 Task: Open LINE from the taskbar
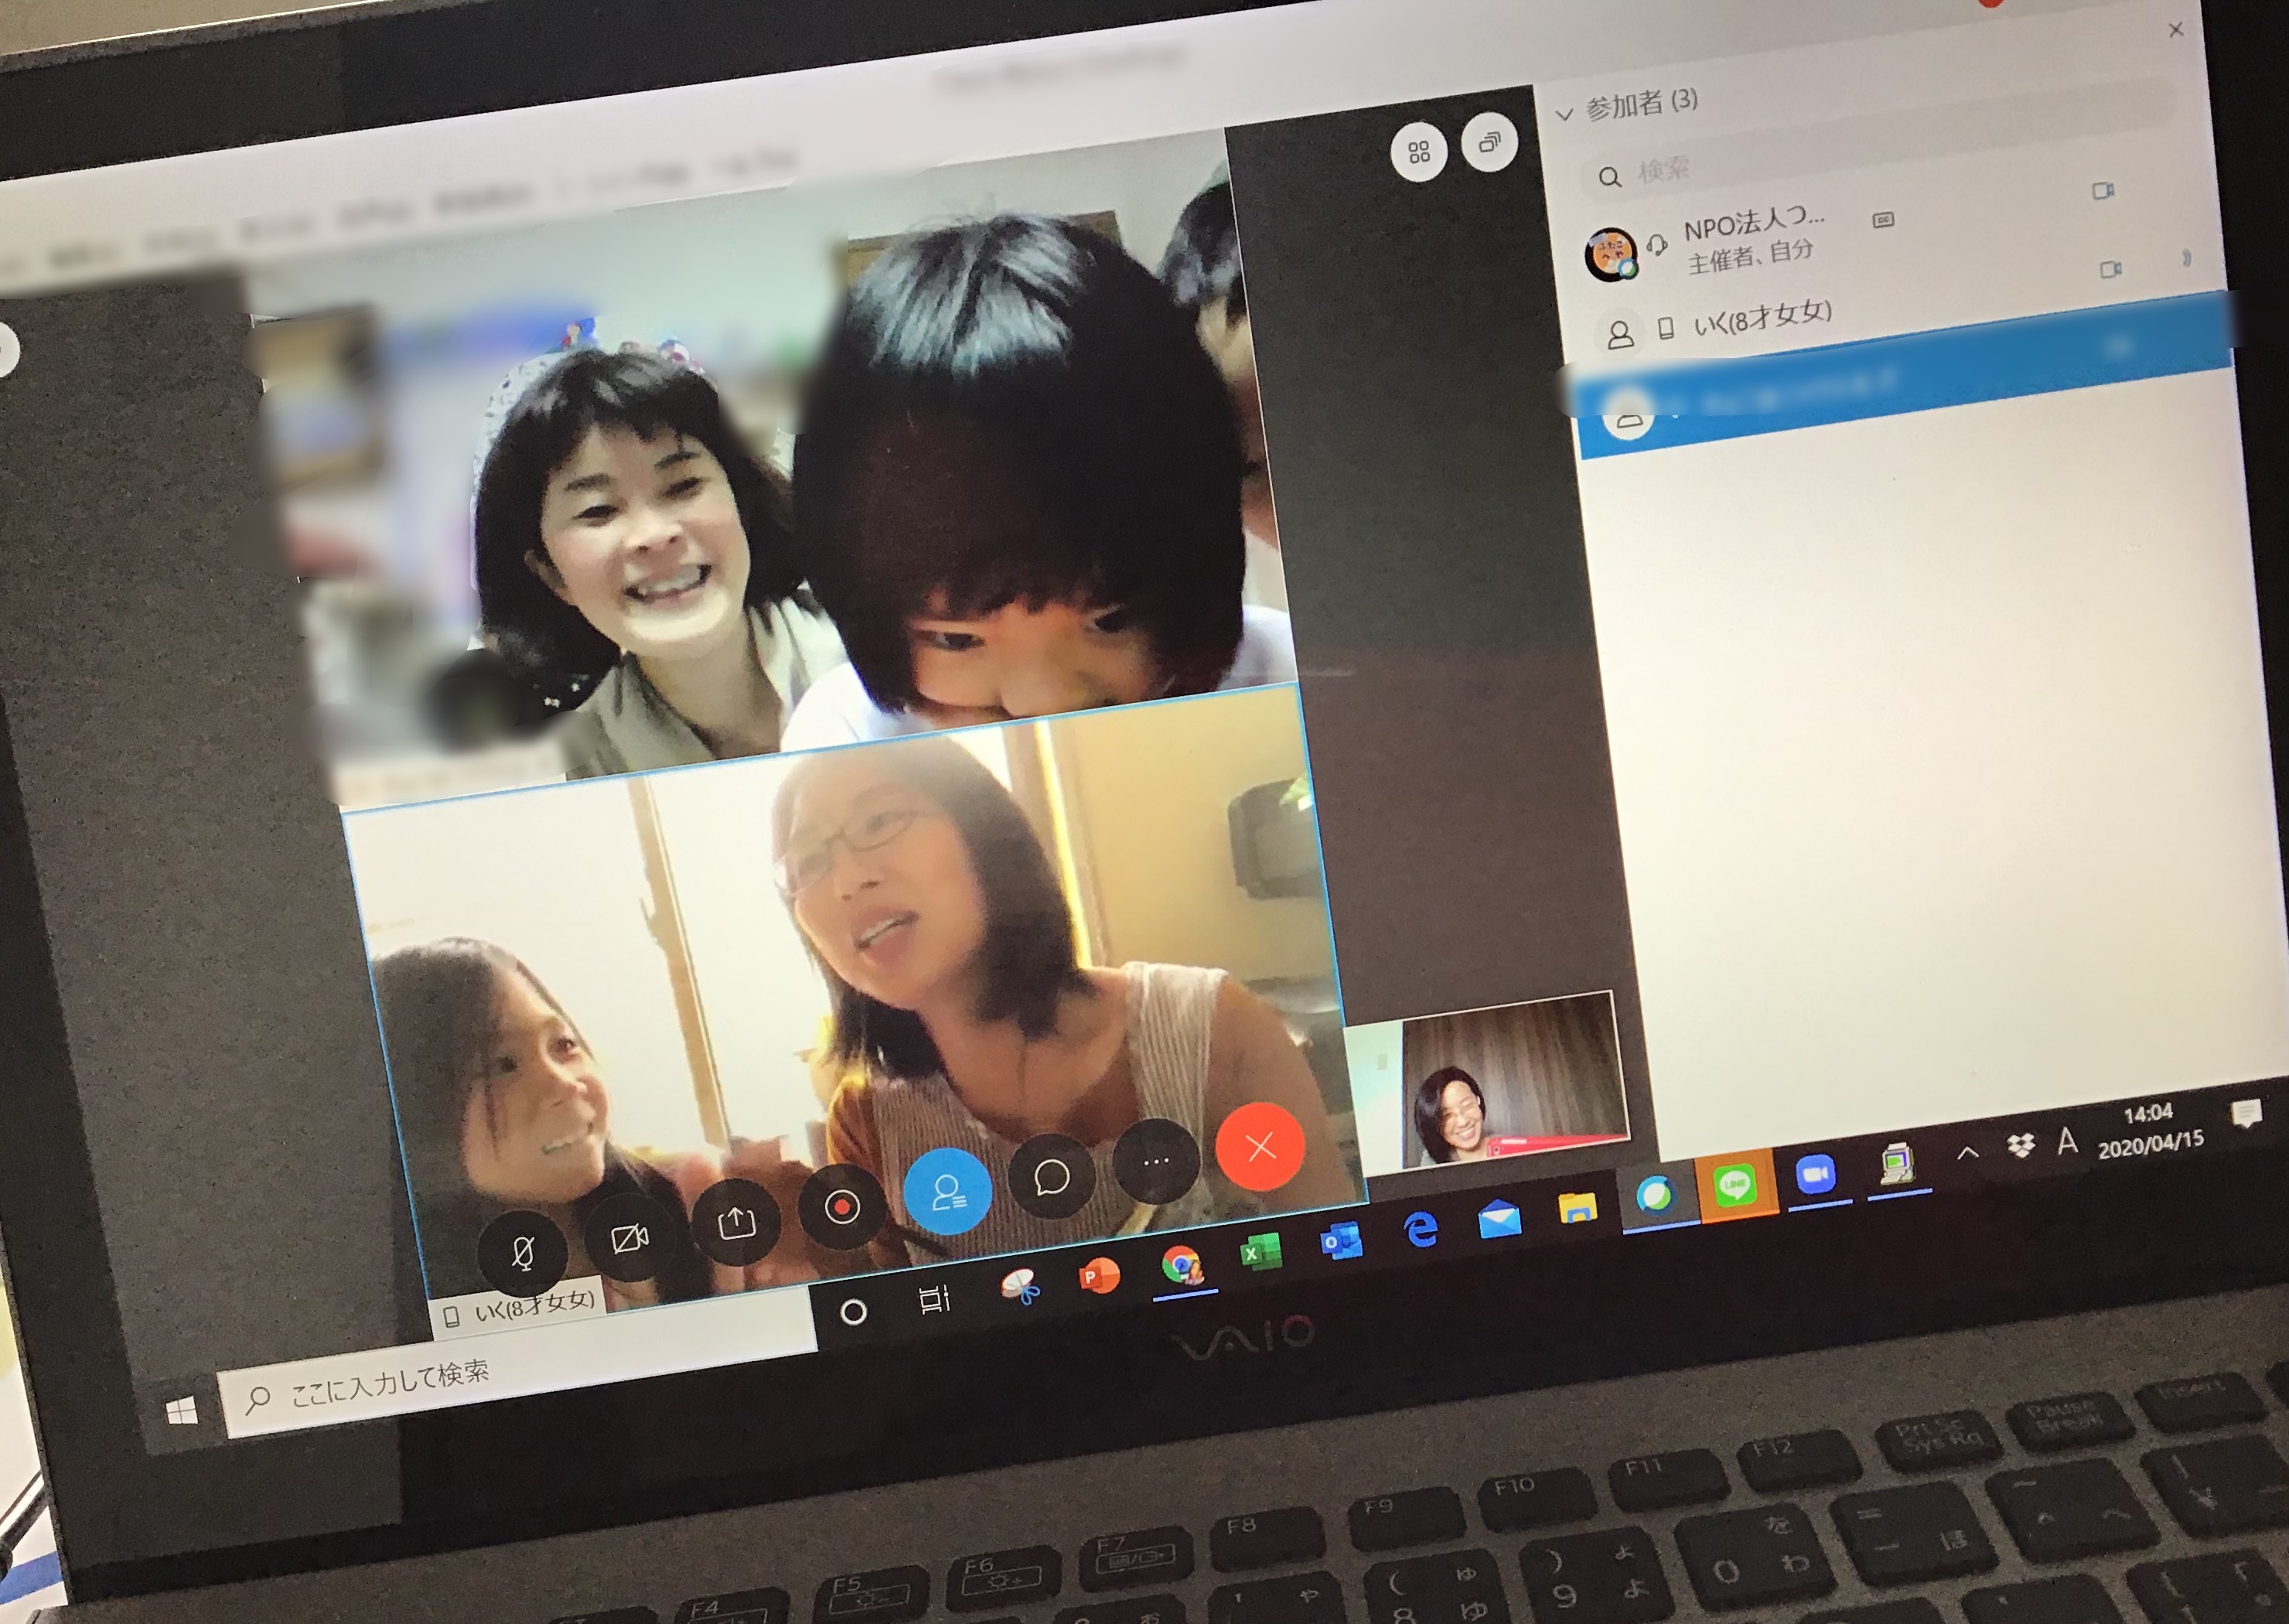1735,1184
